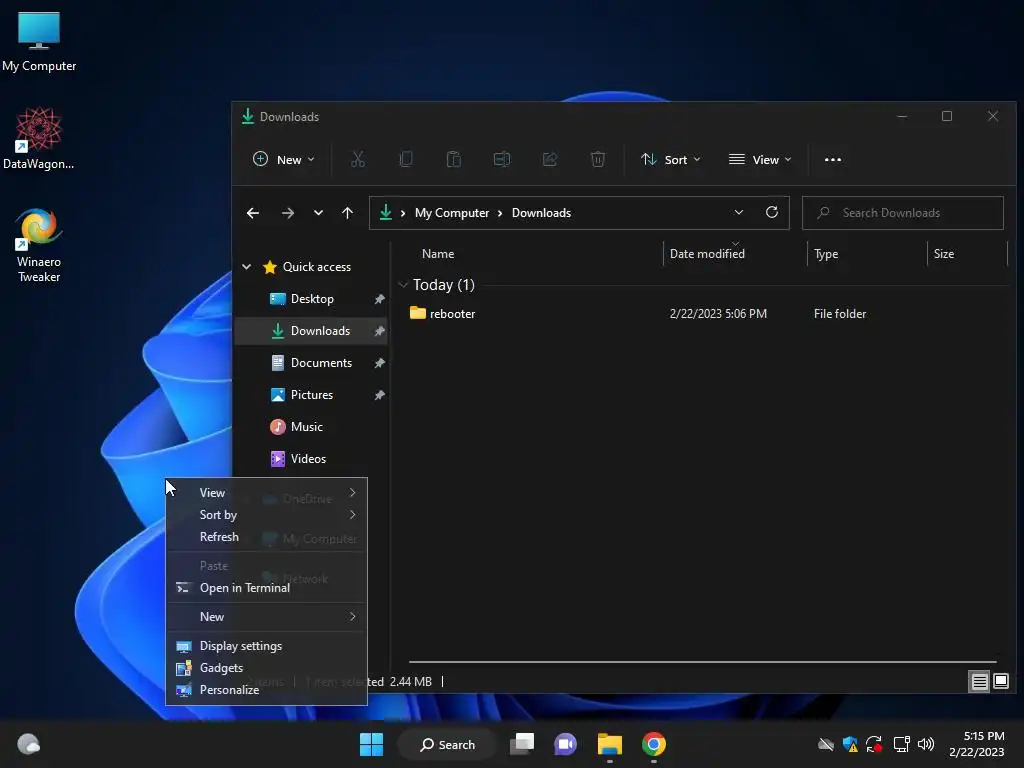This screenshot has width=1024, height=768.
Task: Go up one folder level arrow
Action: pyautogui.click(x=347, y=213)
